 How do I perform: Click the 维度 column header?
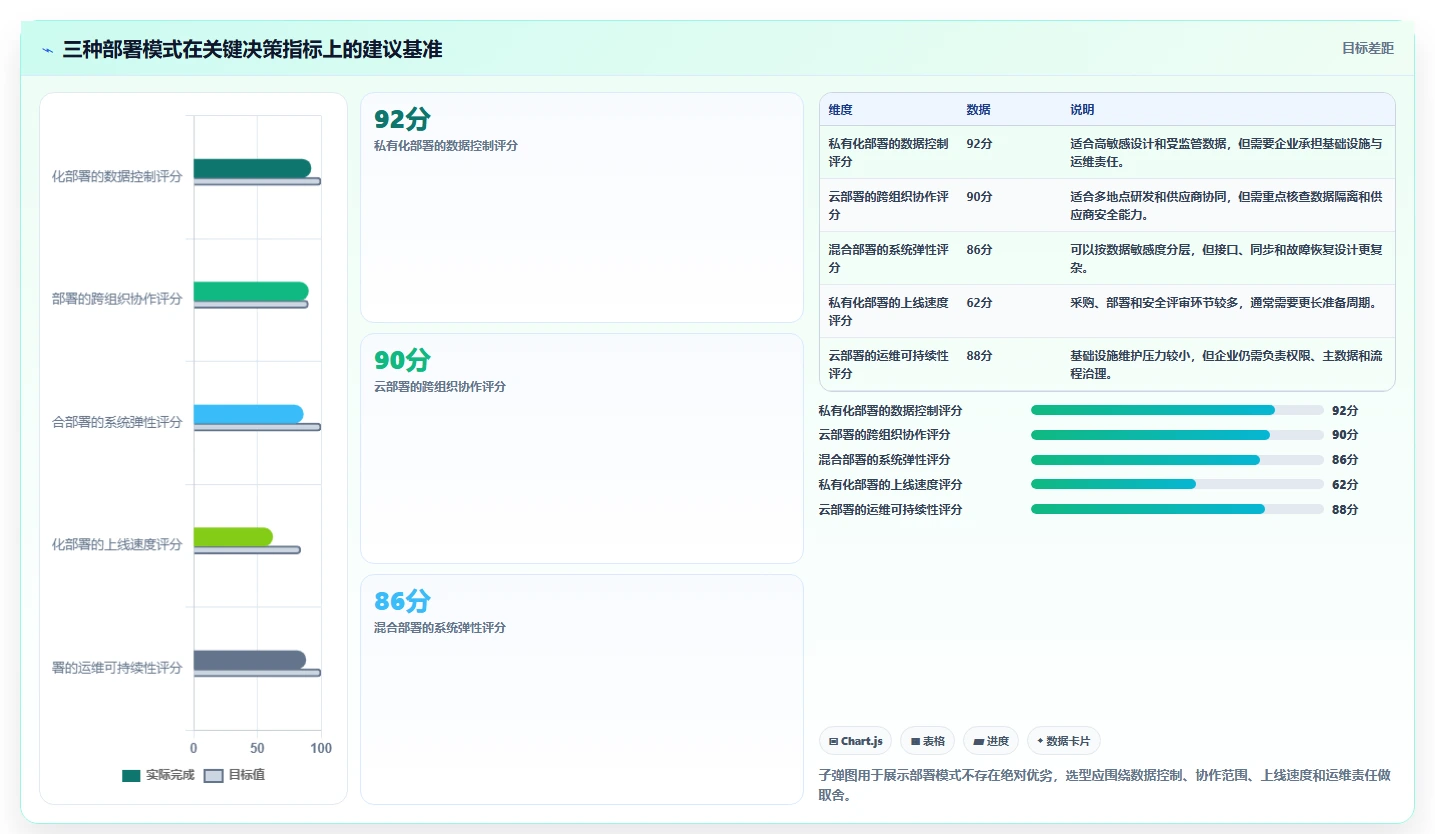(x=841, y=110)
